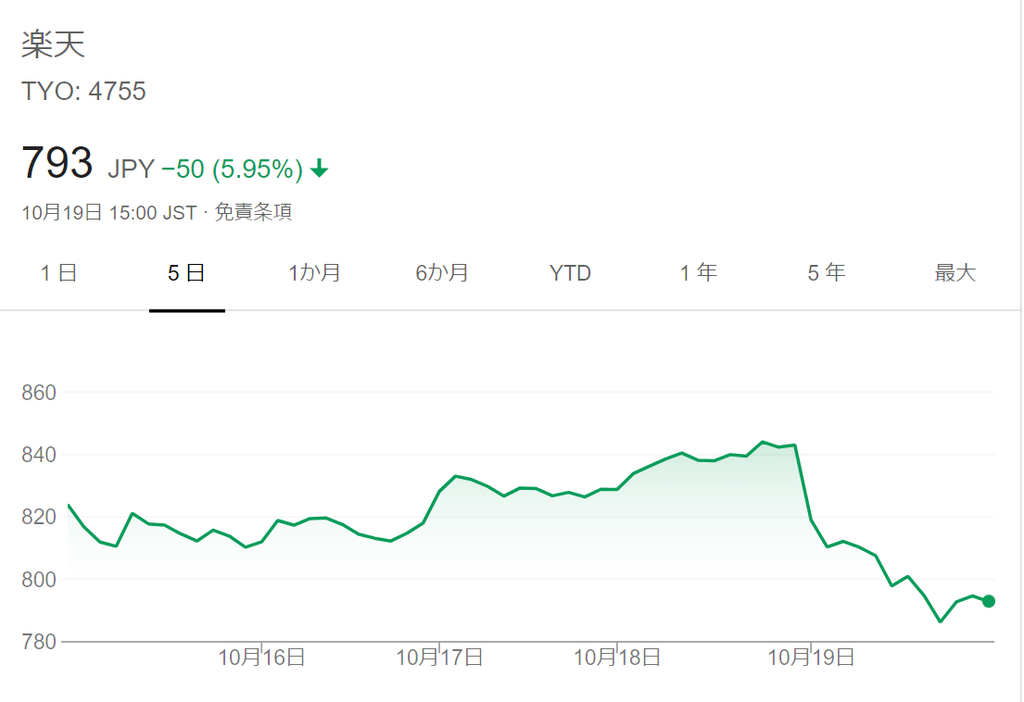Click the −50 (5.95%) change text
This screenshot has width=1024, height=702.
232,169
